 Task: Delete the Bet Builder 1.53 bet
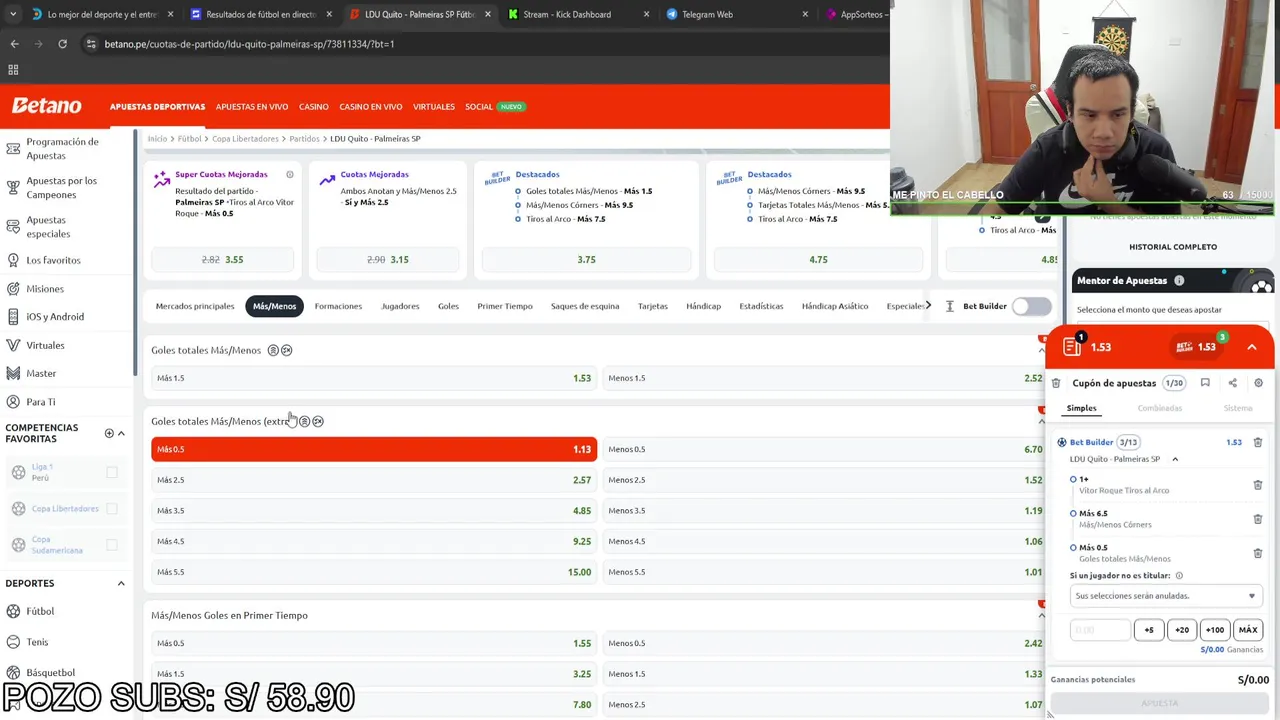click(x=1258, y=442)
